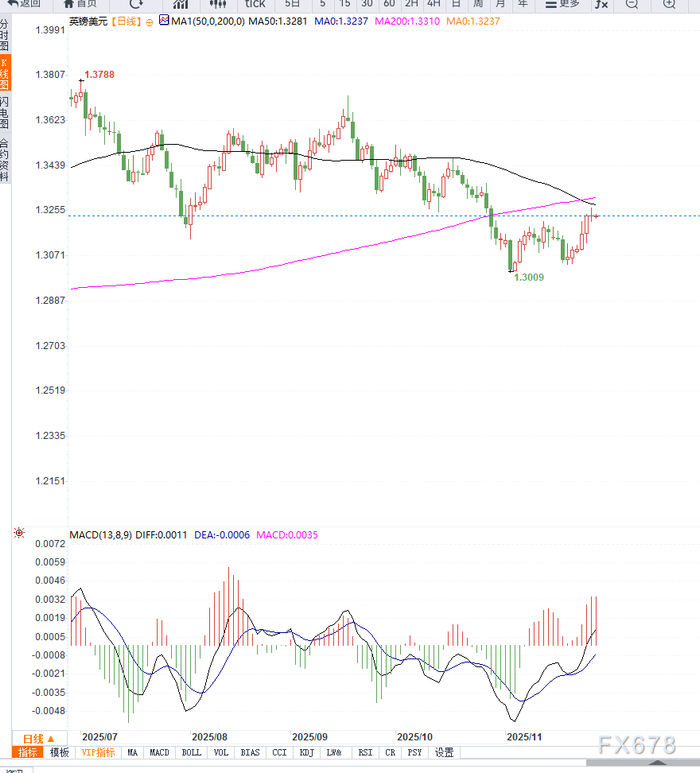700x773 pixels.
Task: Open the fx formula indicator icon
Action: point(600,4)
